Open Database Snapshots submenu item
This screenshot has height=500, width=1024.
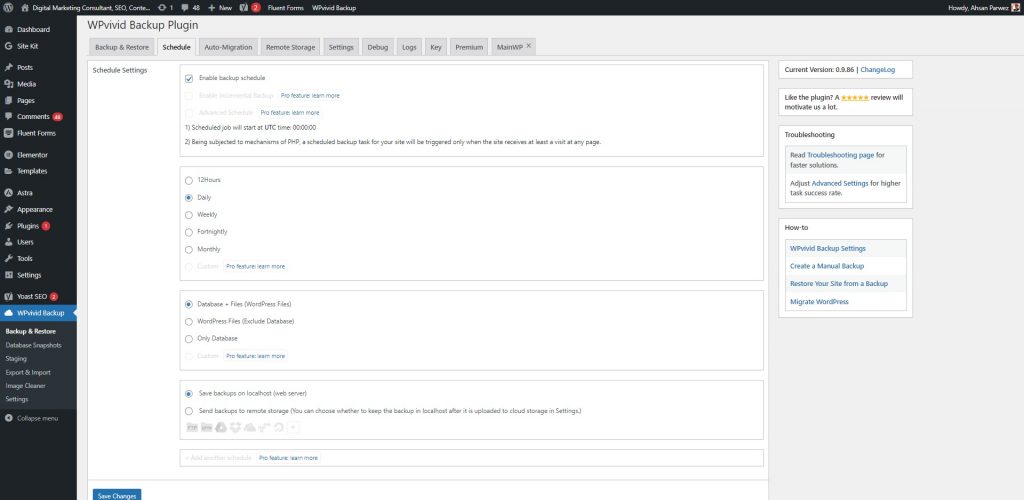click(x=33, y=345)
